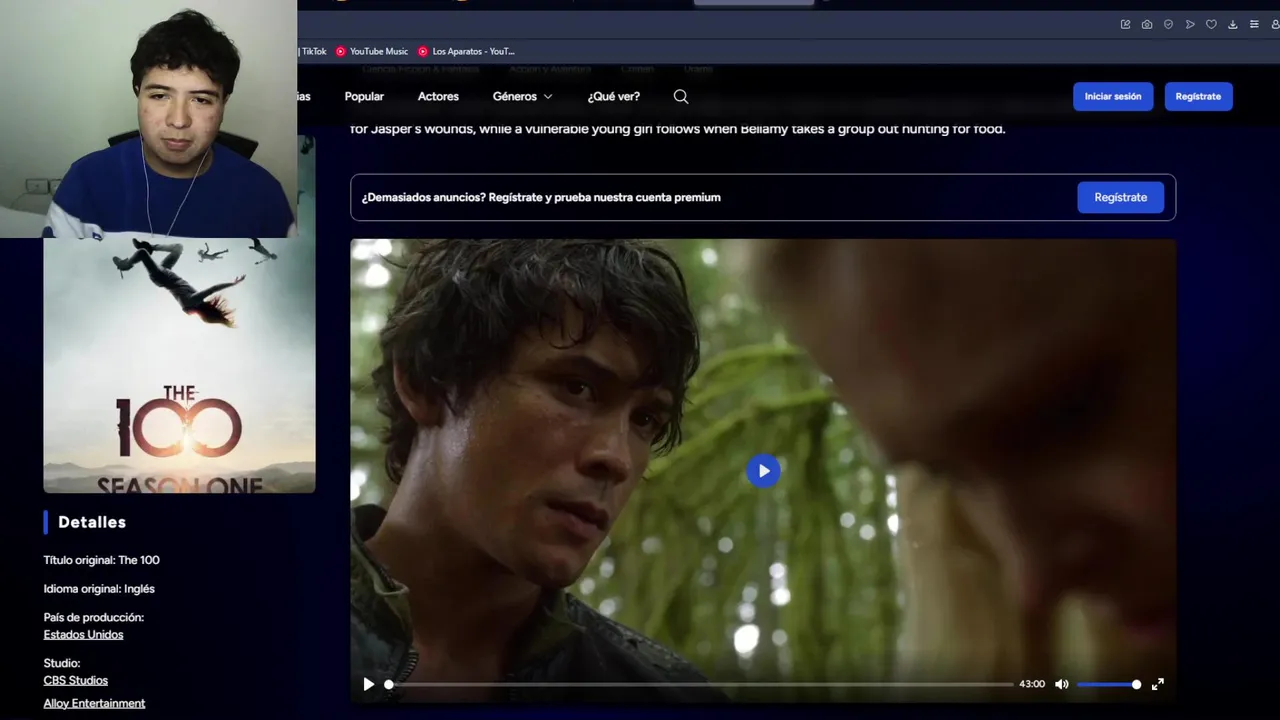The image size is (1280, 720).
Task: Adjust the player volume slider
Action: [1108, 684]
